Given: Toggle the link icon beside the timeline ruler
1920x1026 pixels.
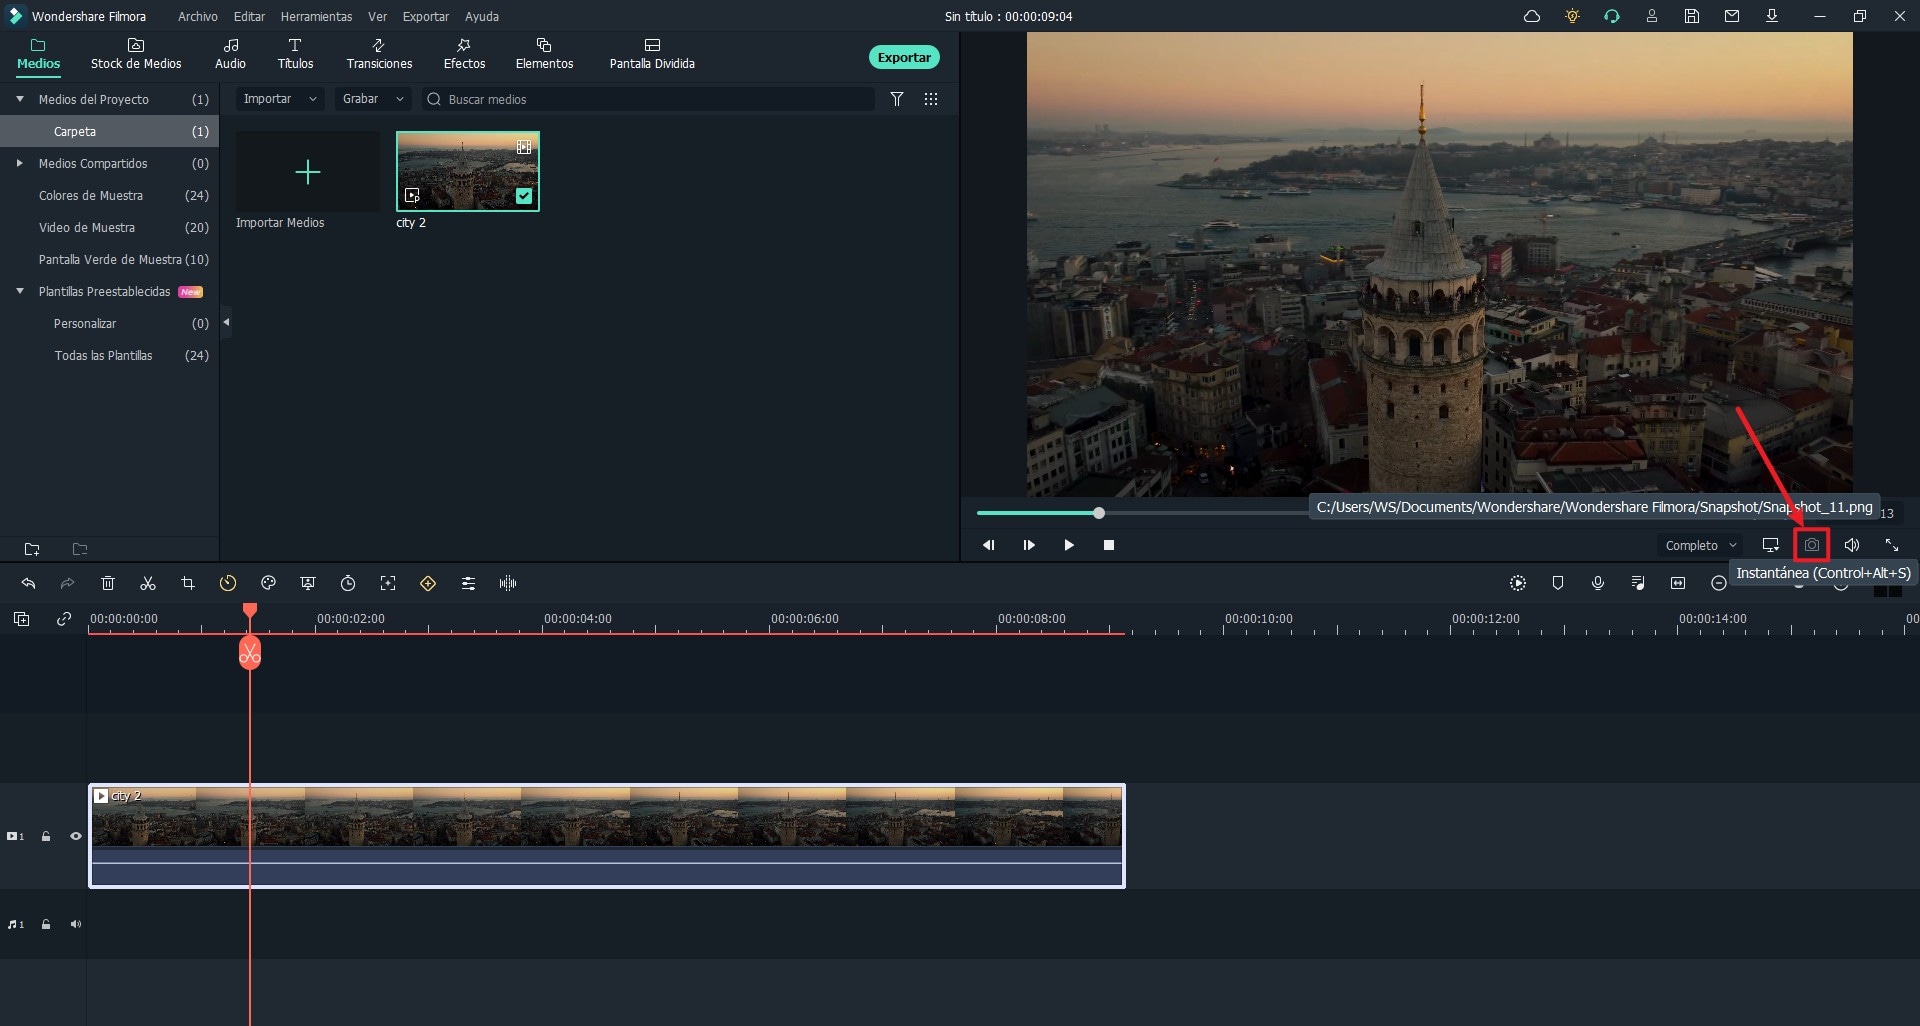Looking at the screenshot, I should [x=64, y=619].
